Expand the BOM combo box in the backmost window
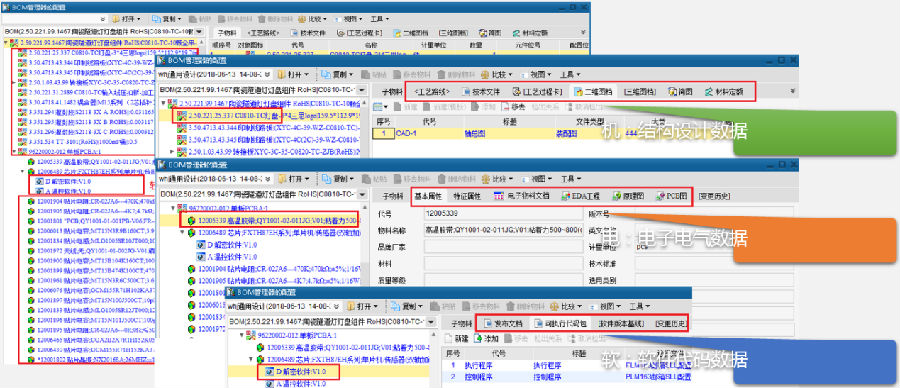This screenshot has width=900, height=388. coord(199,32)
